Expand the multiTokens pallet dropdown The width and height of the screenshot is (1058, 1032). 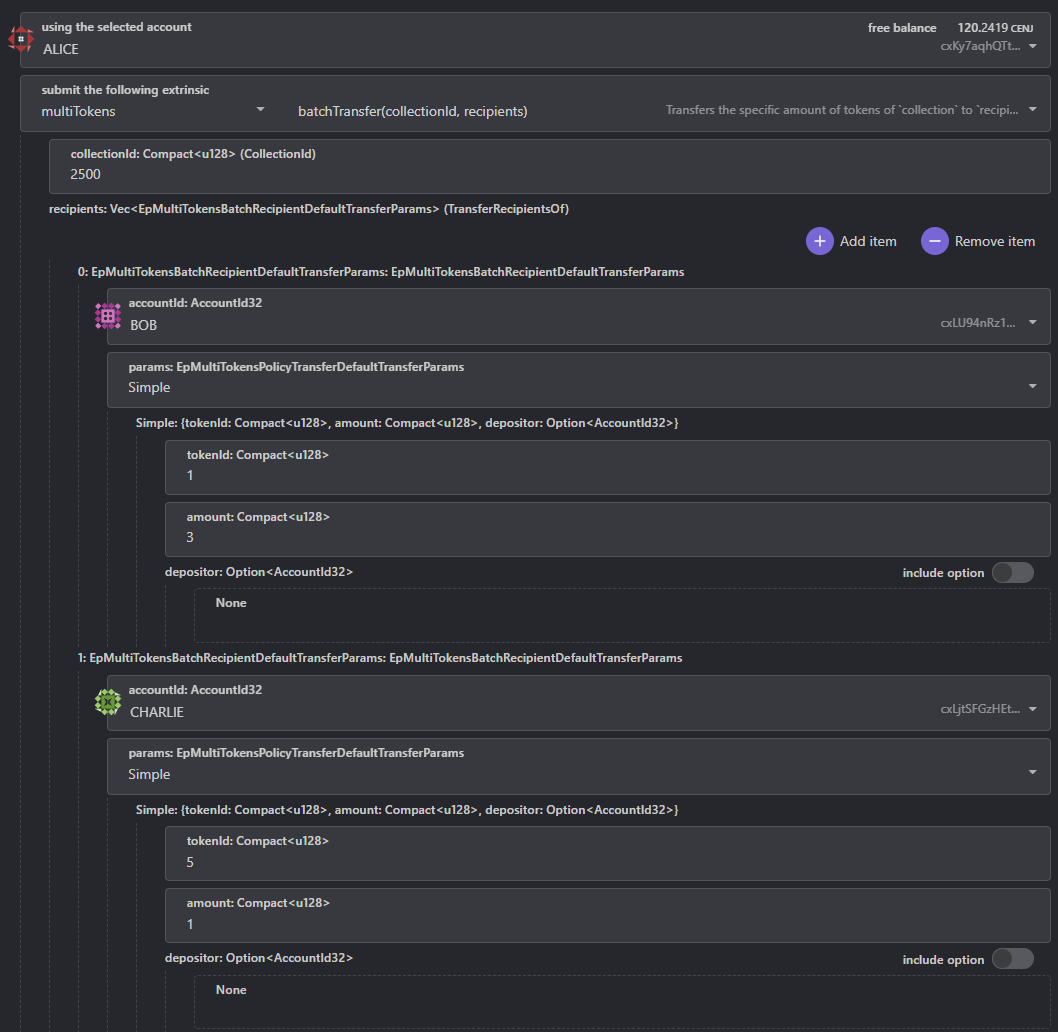[x=260, y=109]
